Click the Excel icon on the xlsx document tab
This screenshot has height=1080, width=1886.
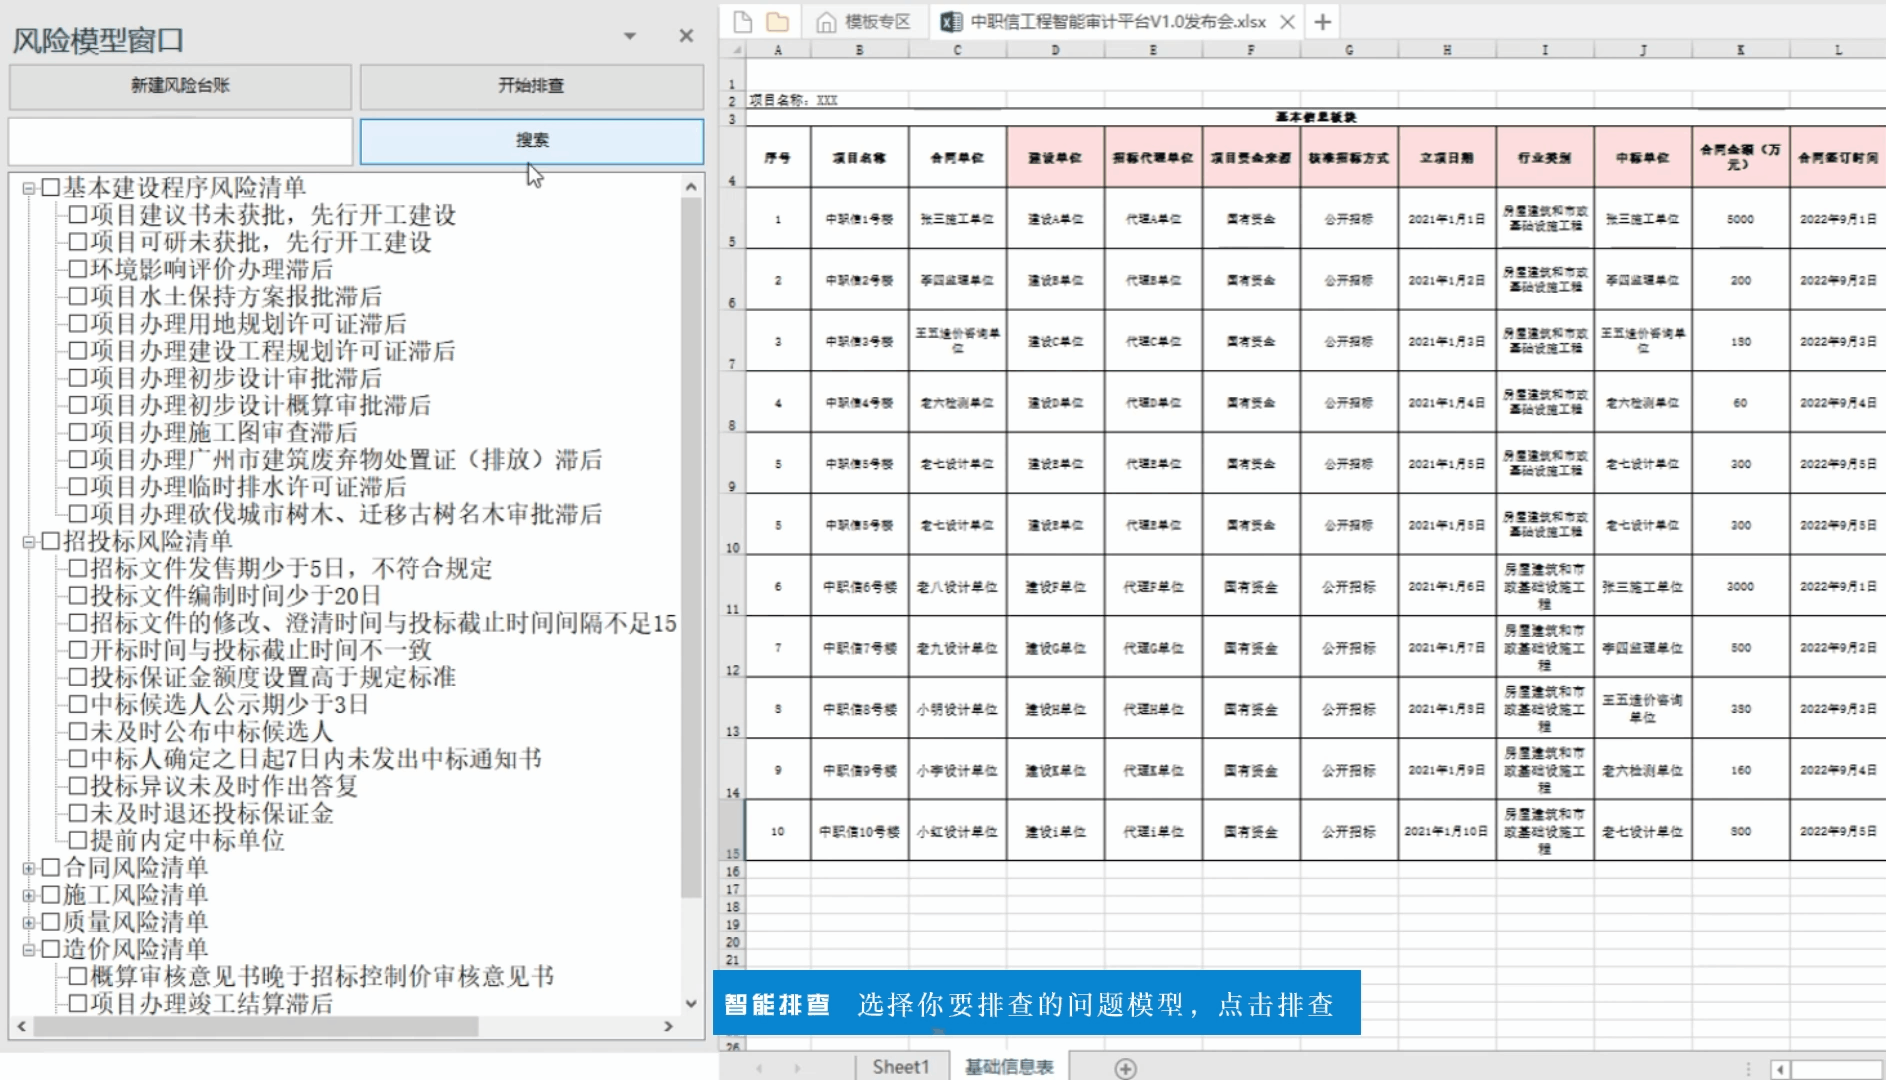coord(950,19)
